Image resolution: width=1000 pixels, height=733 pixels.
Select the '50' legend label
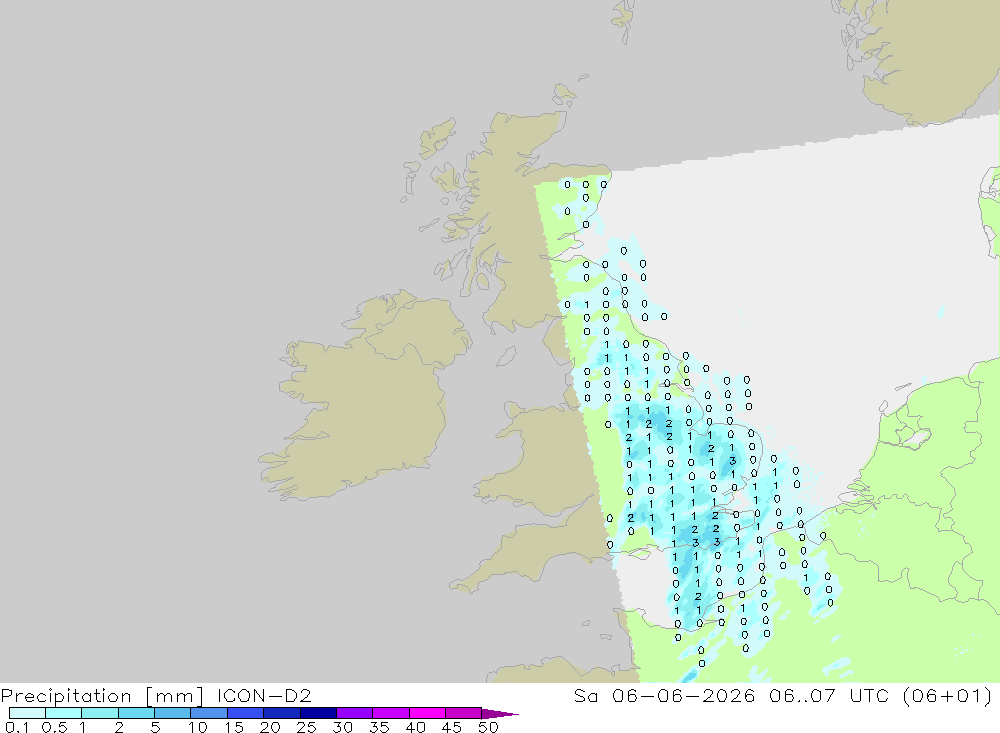pyautogui.click(x=489, y=727)
